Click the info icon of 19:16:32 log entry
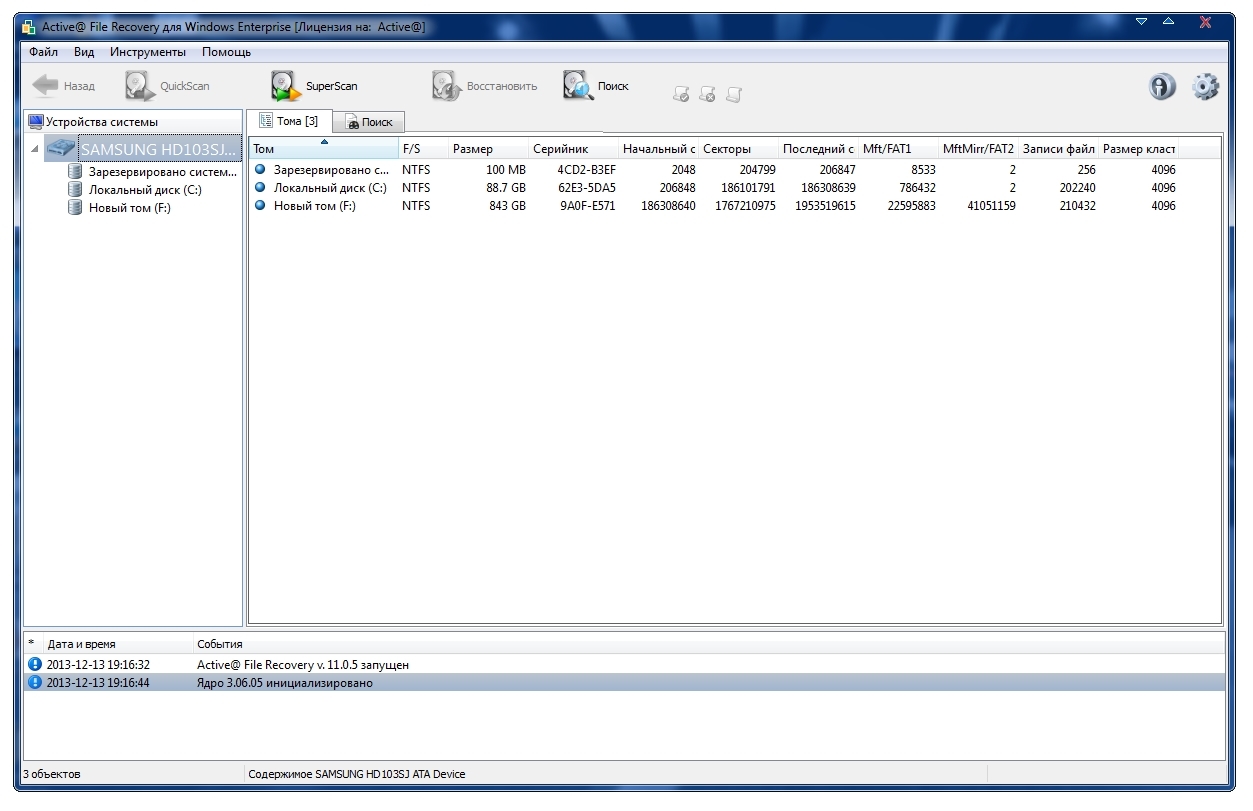 (36, 664)
